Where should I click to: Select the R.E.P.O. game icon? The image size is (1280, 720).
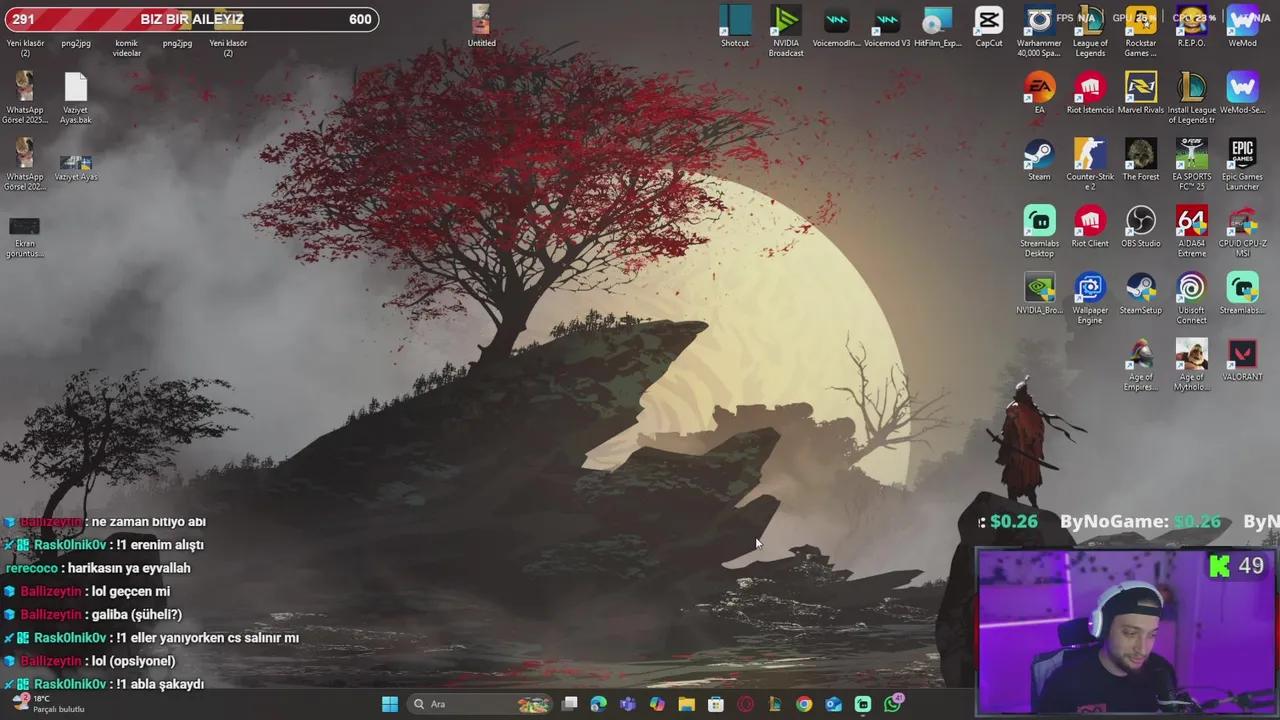[1192, 27]
